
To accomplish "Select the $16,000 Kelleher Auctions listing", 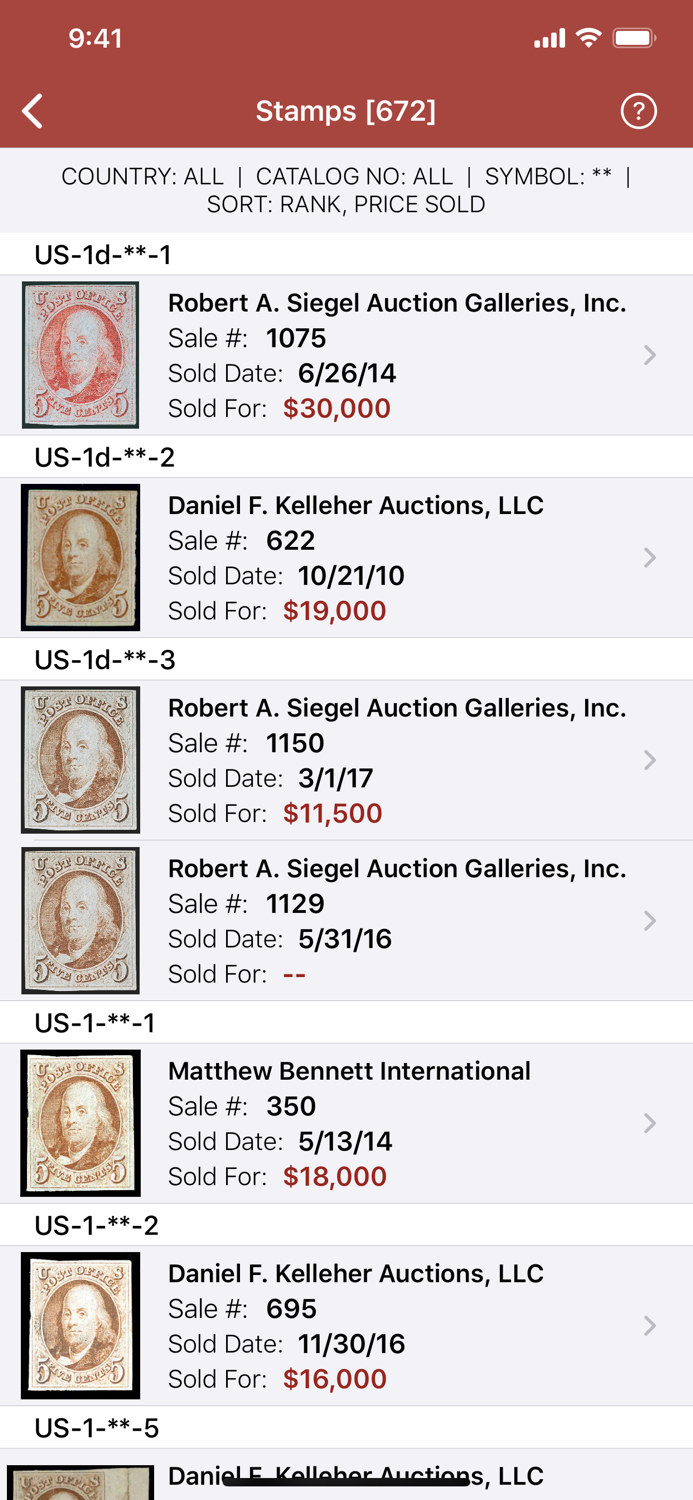I will coord(400,1325).
